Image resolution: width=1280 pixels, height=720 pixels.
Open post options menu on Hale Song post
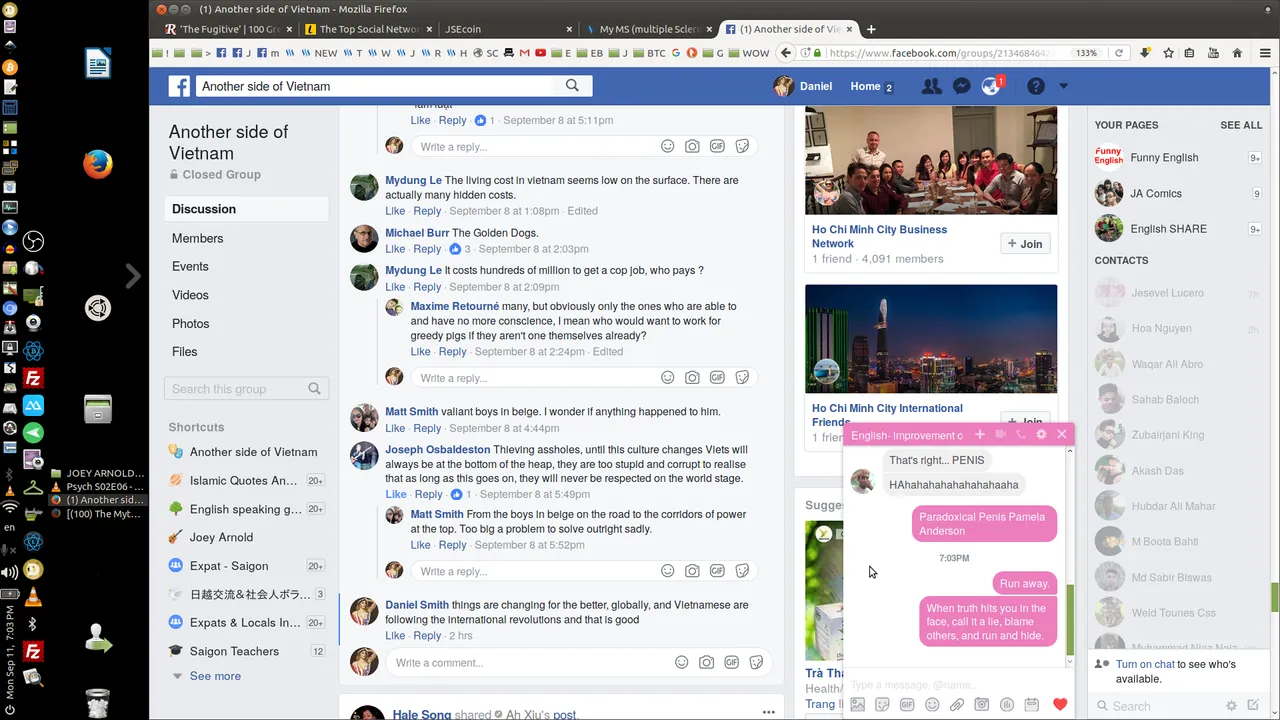coord(768,712)
